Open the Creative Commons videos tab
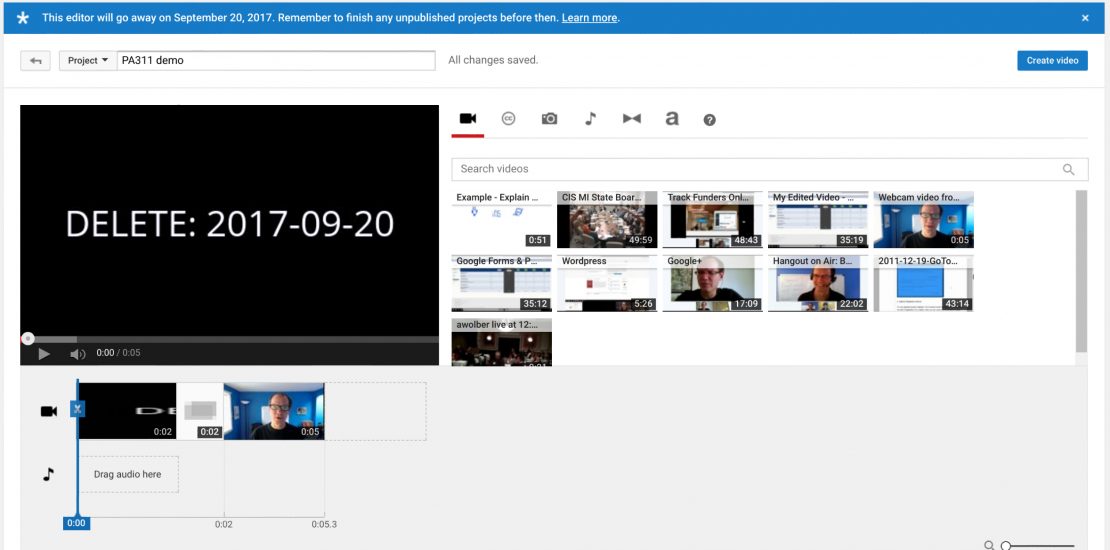The image size is (1110, 550). [508, 119]
